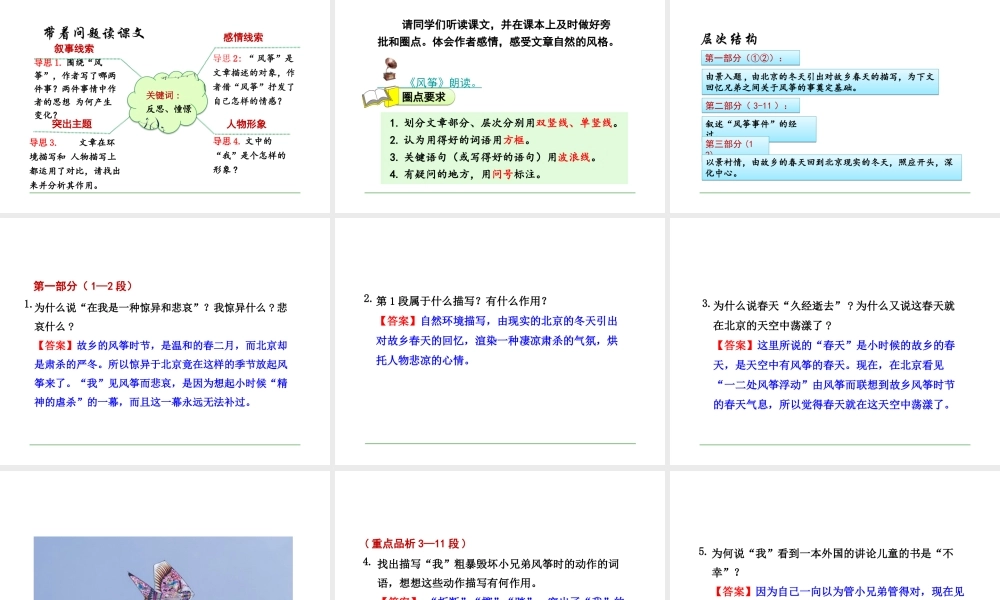Select list item 4 about 问号标注
This screenshot has height=600, width=1000.
(466, 174)
